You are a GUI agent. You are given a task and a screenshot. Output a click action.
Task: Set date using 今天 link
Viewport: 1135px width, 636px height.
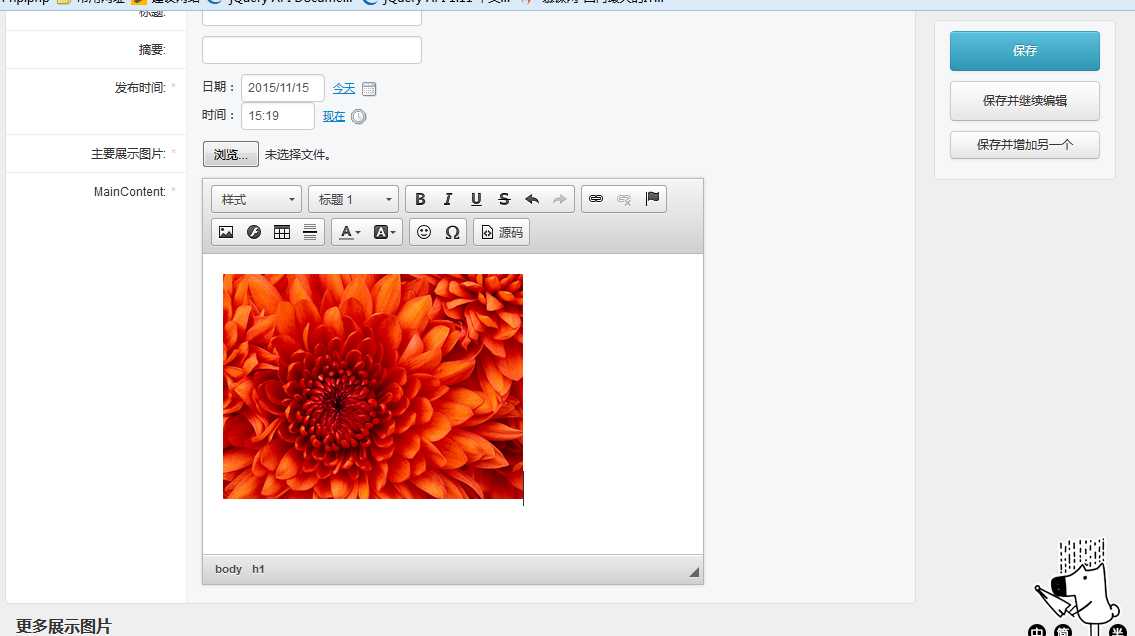[344, 88]
